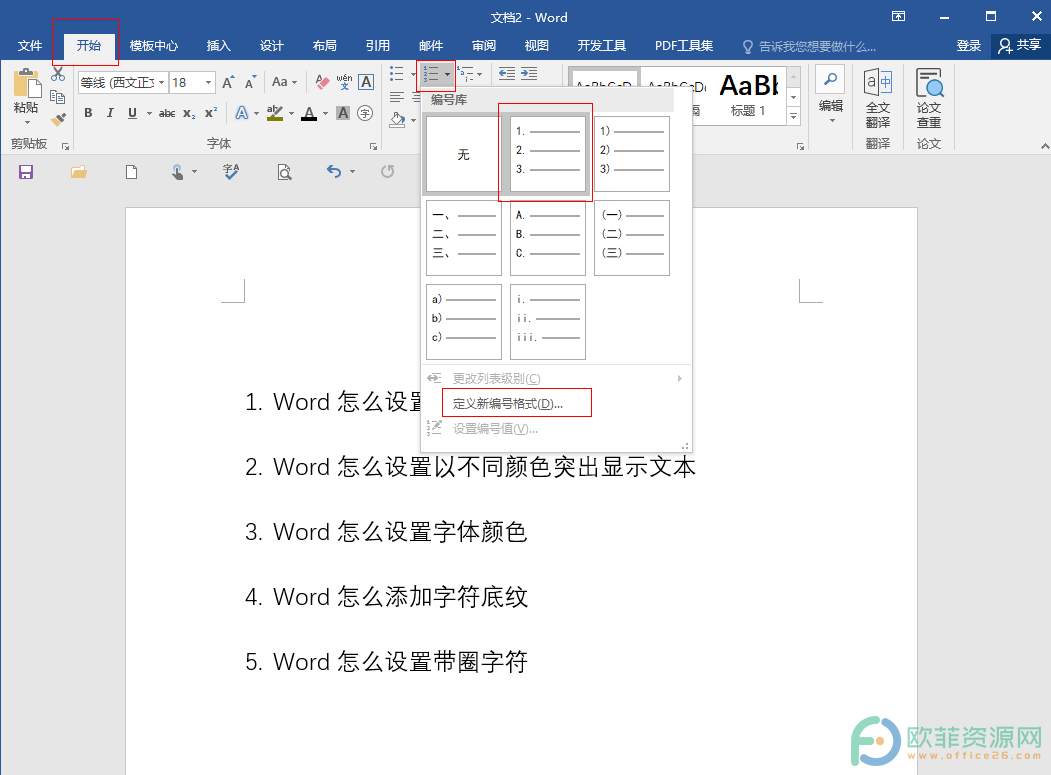Select the 1) 2) 3) numbering format
This screenshot has width=1051, height=775.
click(631, 154)
